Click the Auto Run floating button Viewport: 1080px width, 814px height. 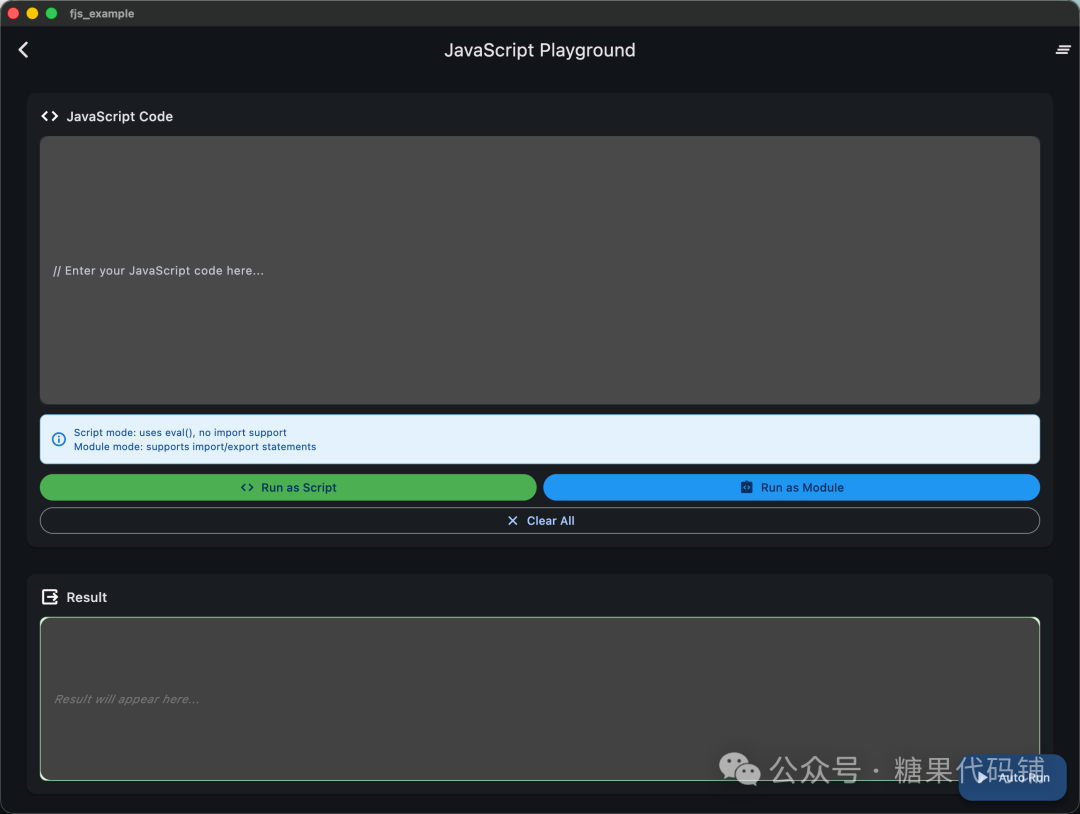pos(1012,777)
